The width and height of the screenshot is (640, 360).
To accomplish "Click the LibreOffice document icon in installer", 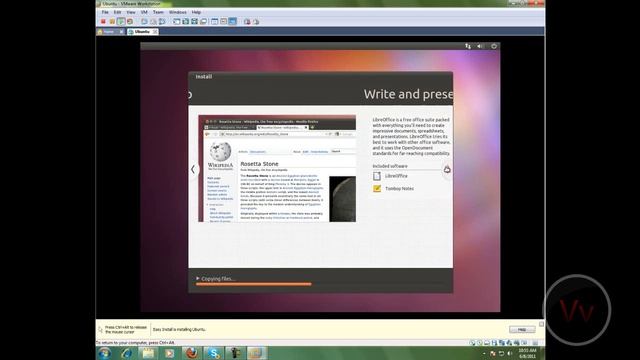I will point(377,176).
